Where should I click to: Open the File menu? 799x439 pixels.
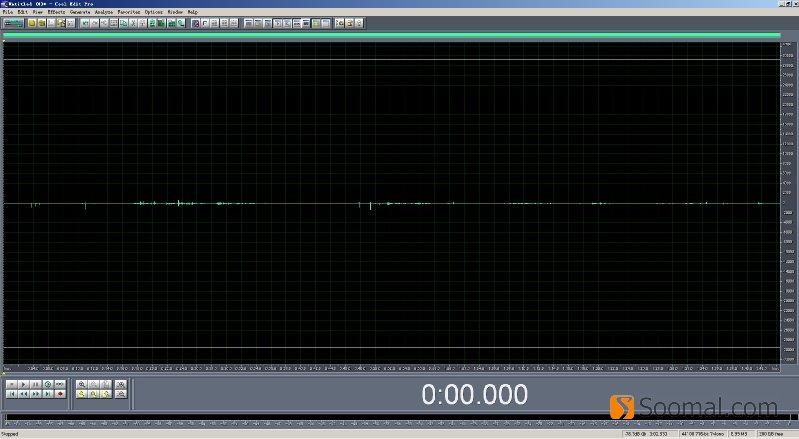pos(8,12)
